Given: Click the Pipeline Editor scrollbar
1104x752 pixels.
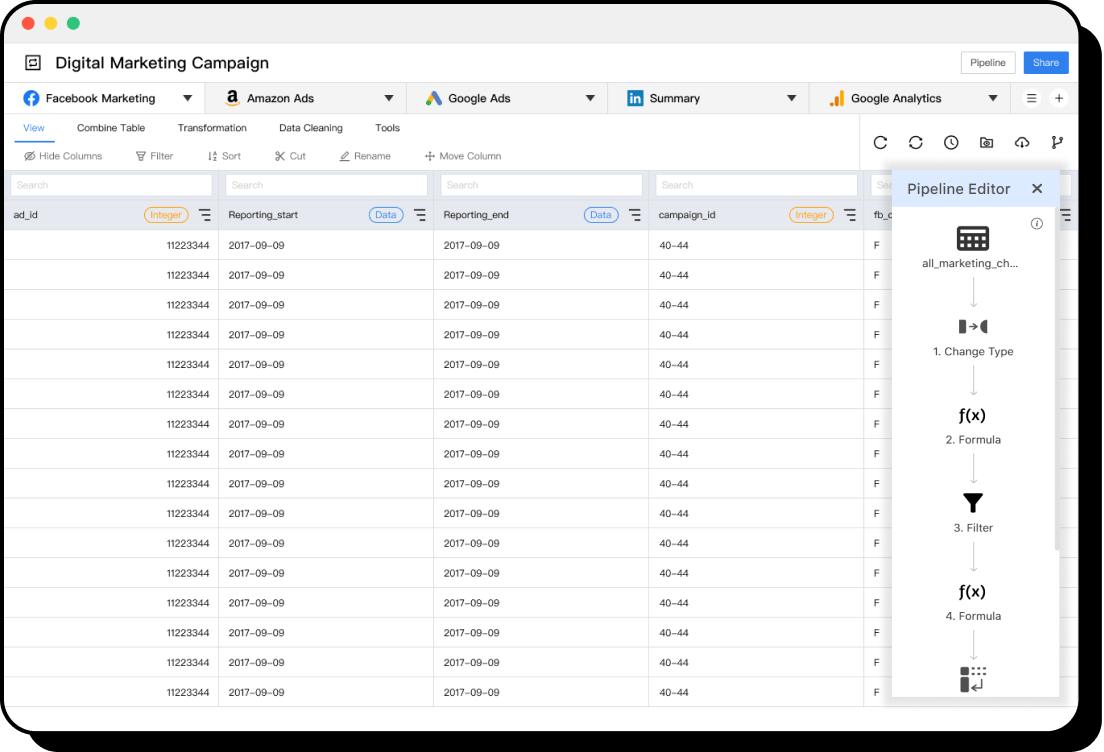Looking at the screenshot, I should pyautogui.click(x=1056, y=380).
